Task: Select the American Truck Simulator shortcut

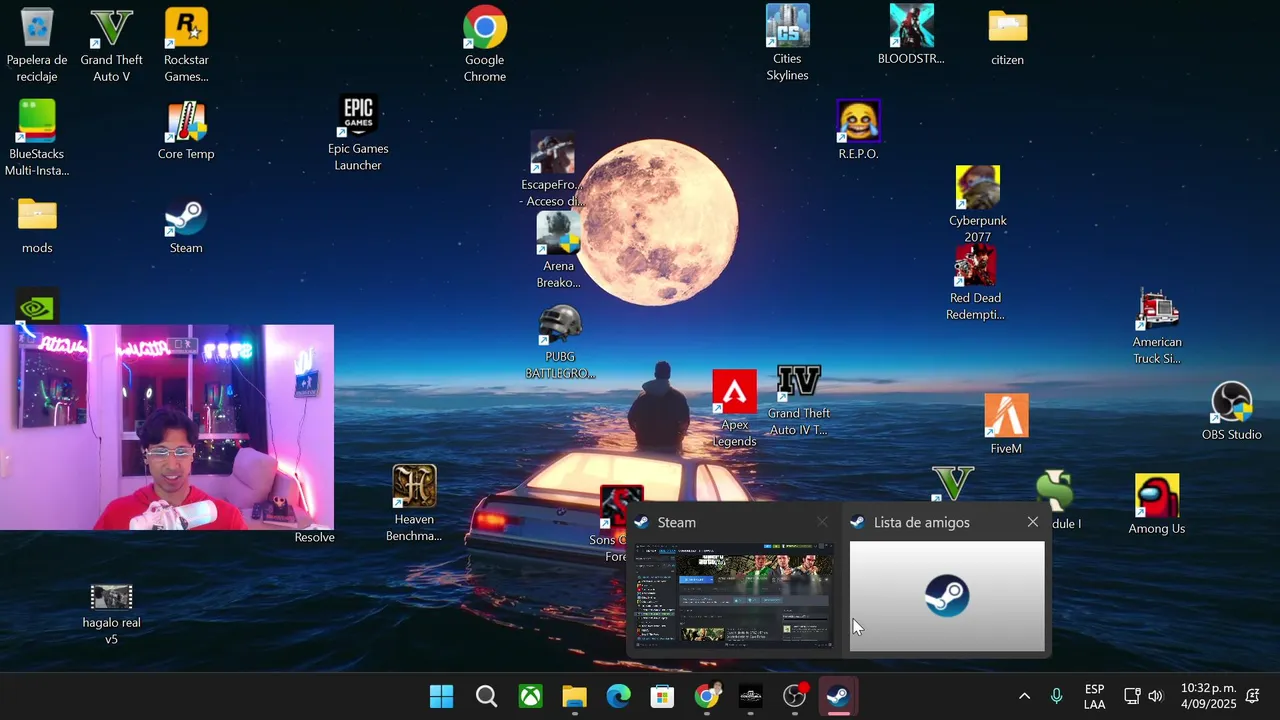Action: (1157, 327)
